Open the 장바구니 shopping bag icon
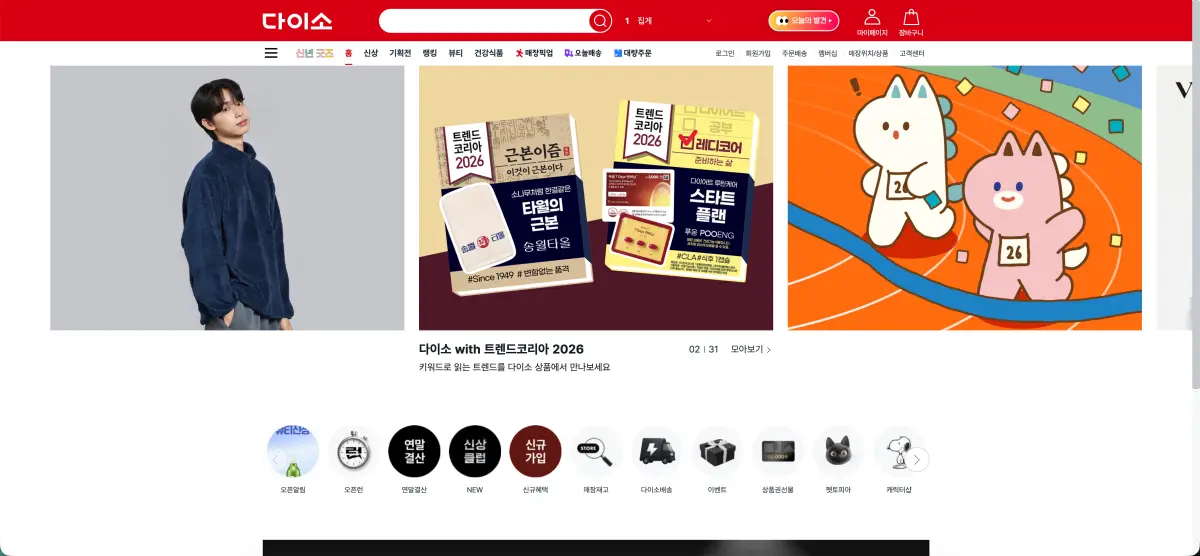1200x556 pixels. (910, 18)
